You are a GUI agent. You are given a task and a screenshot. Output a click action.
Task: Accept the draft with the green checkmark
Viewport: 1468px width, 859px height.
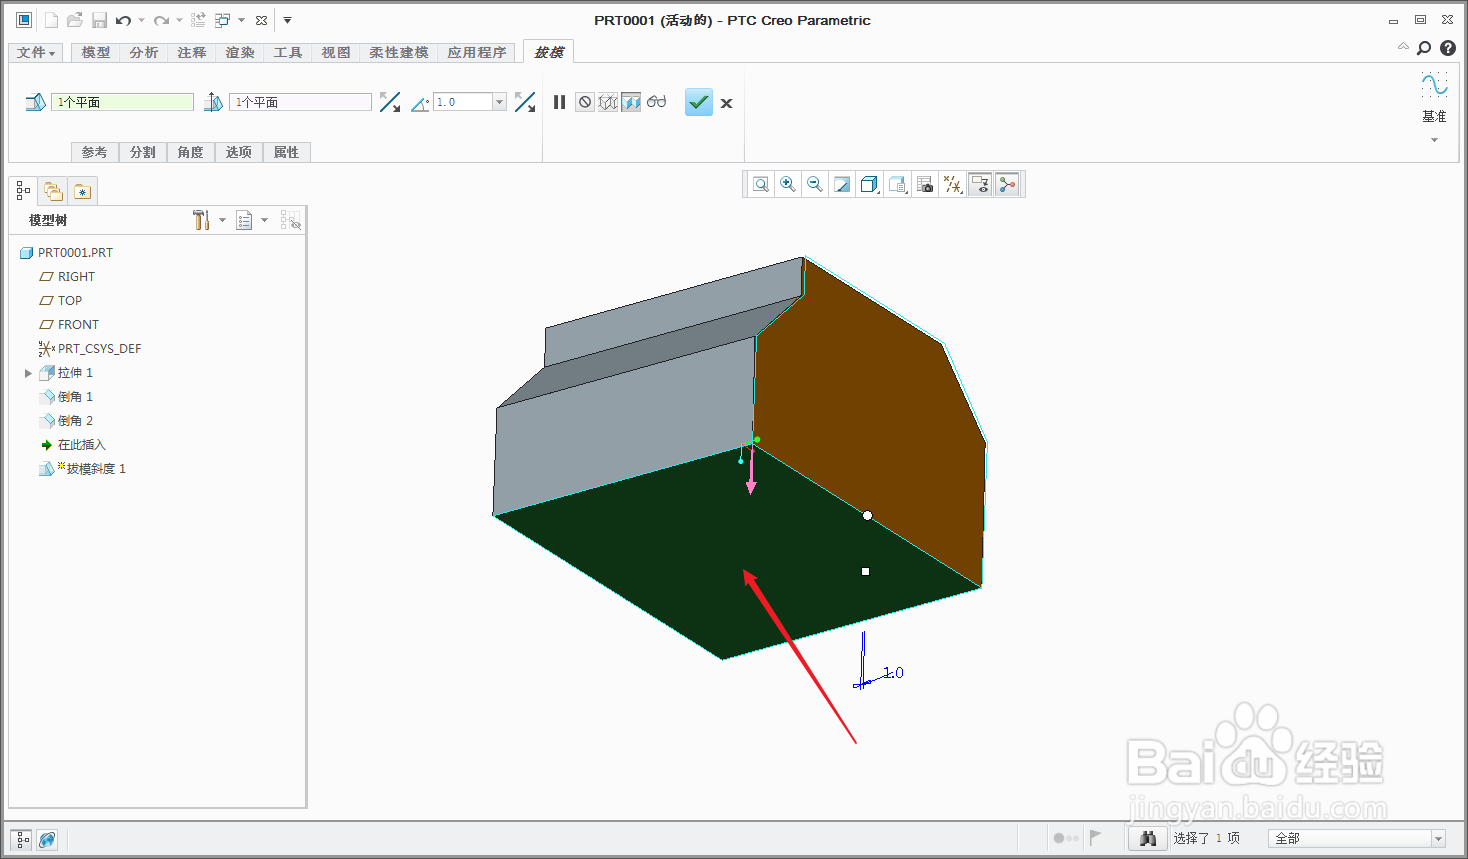point(699,102)
